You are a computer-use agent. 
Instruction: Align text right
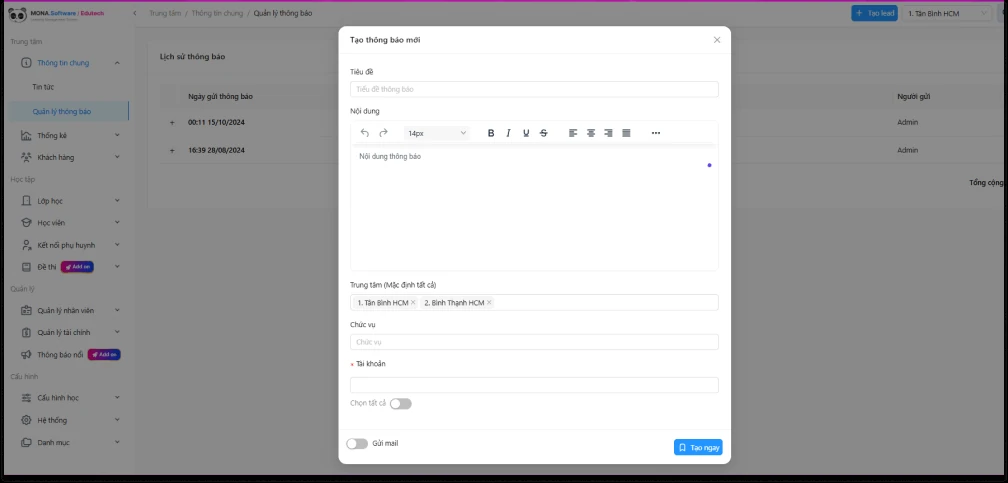pyautogui.click(x=608, y=133)
